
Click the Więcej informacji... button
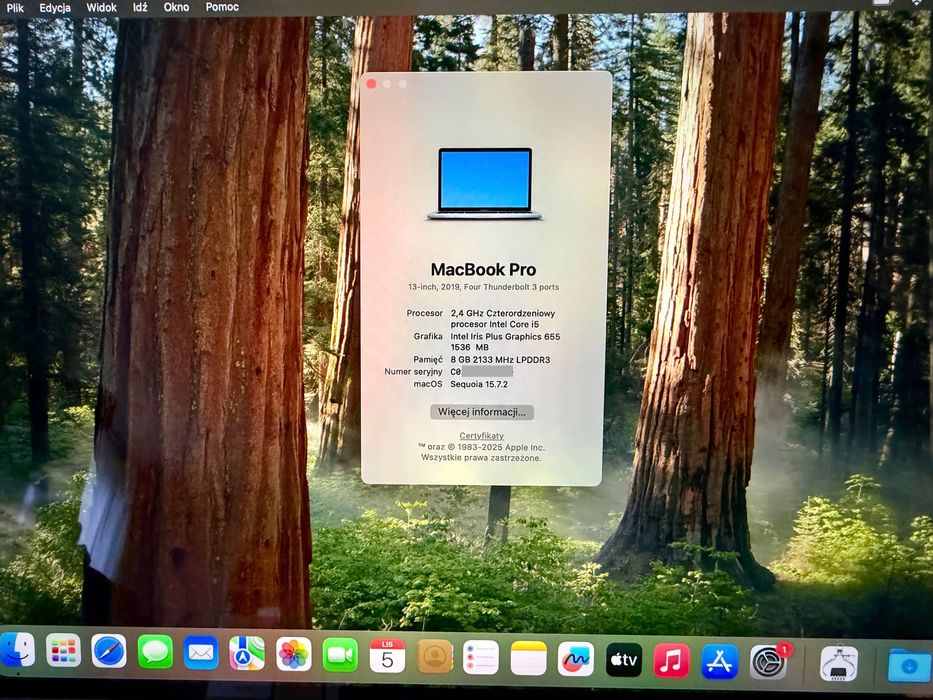point(482,412)
